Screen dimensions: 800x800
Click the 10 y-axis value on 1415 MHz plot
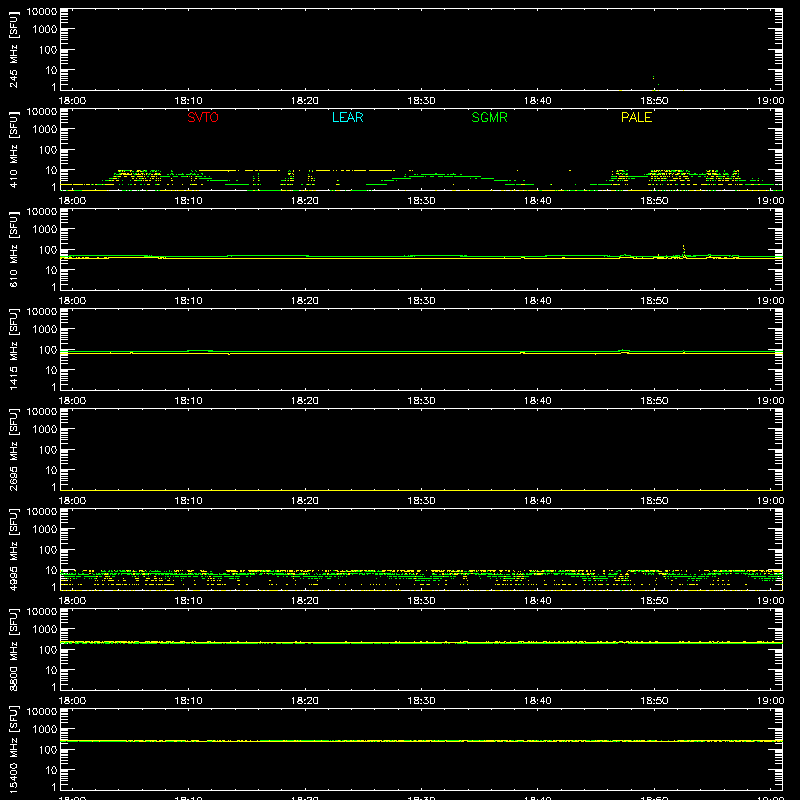click(x=51, y=370)
